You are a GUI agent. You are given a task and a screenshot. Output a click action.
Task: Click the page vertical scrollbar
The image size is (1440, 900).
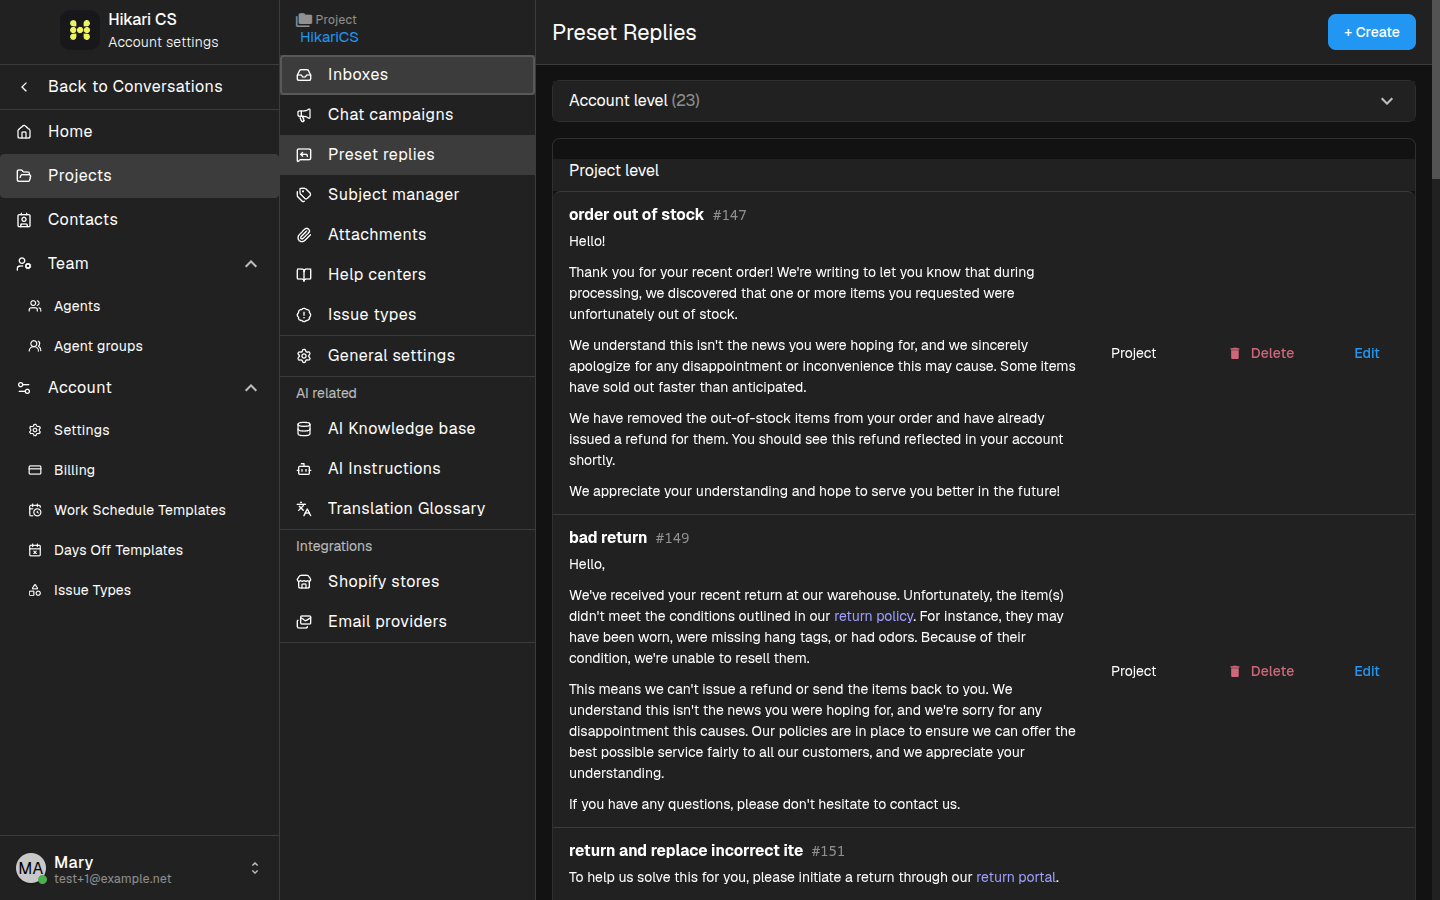click(1436, 90)
